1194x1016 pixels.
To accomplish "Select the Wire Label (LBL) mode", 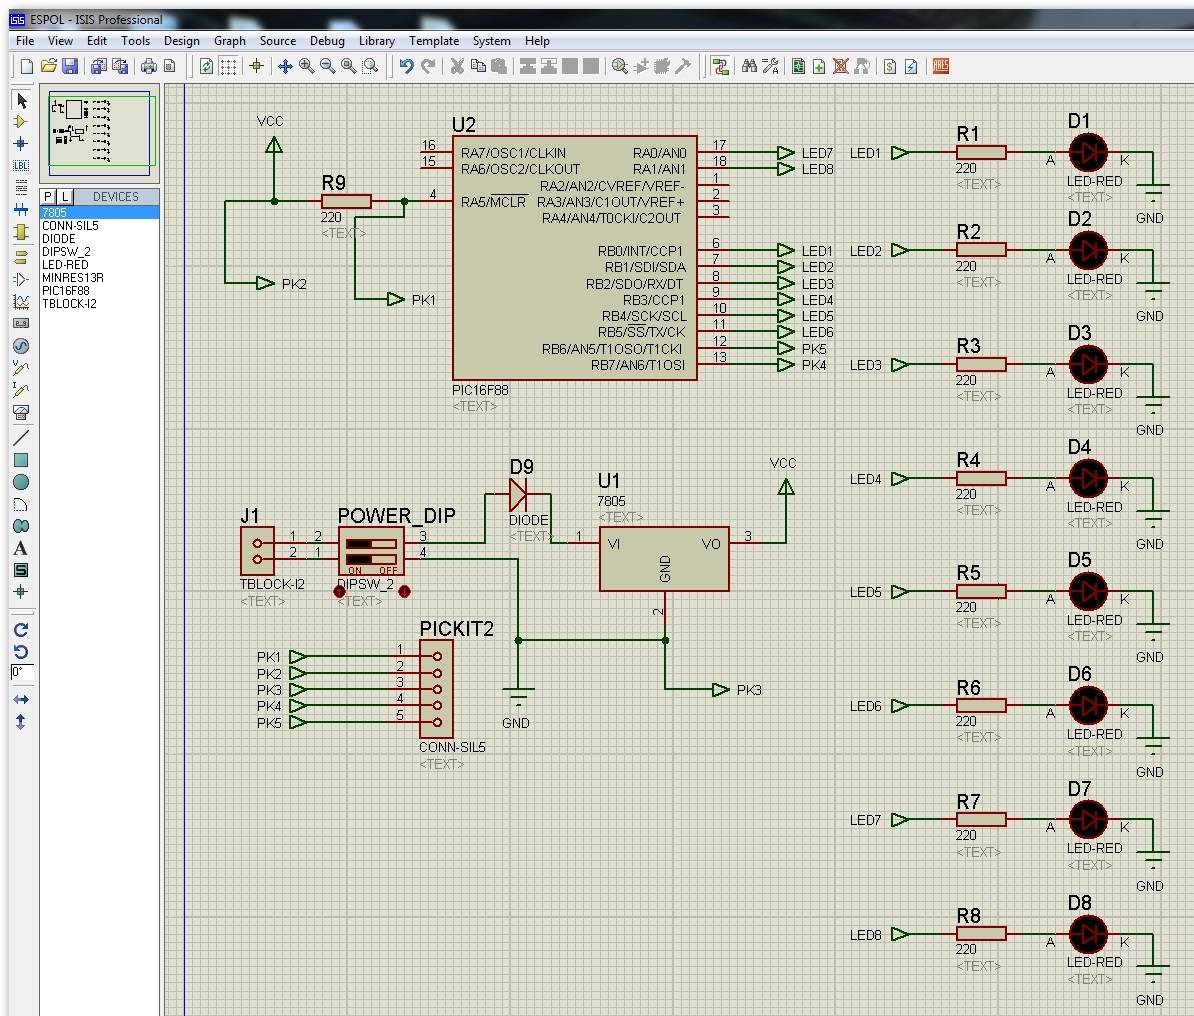I will click(x=21, y=165).
